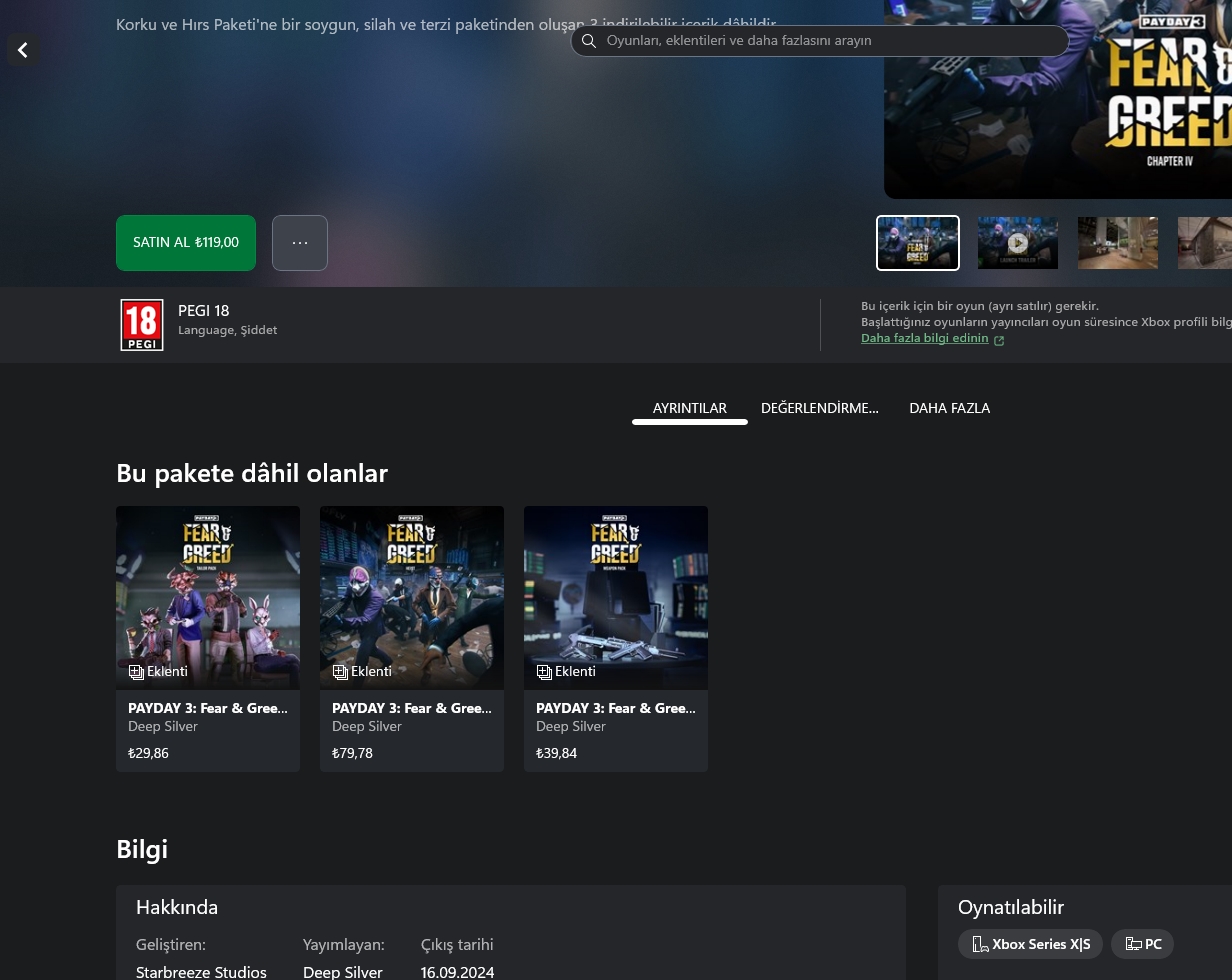Click the ₺79,78 price text

[352, 753]
